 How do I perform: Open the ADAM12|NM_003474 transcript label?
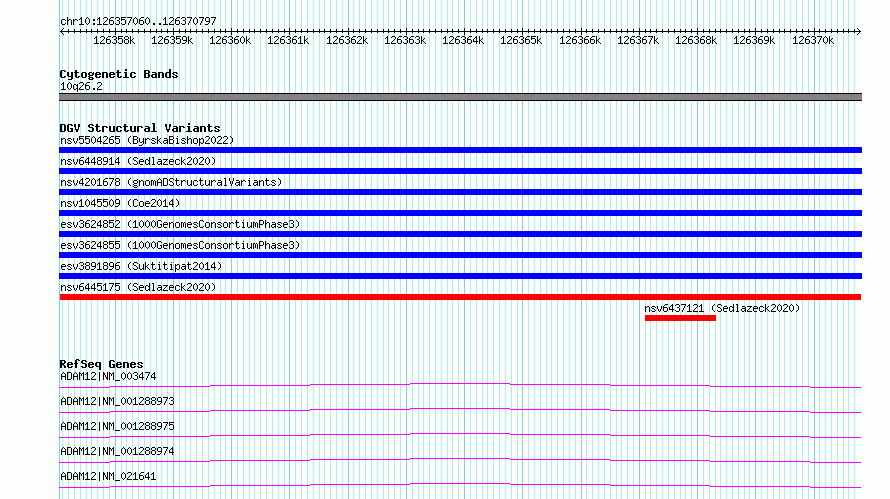[108, 376]
